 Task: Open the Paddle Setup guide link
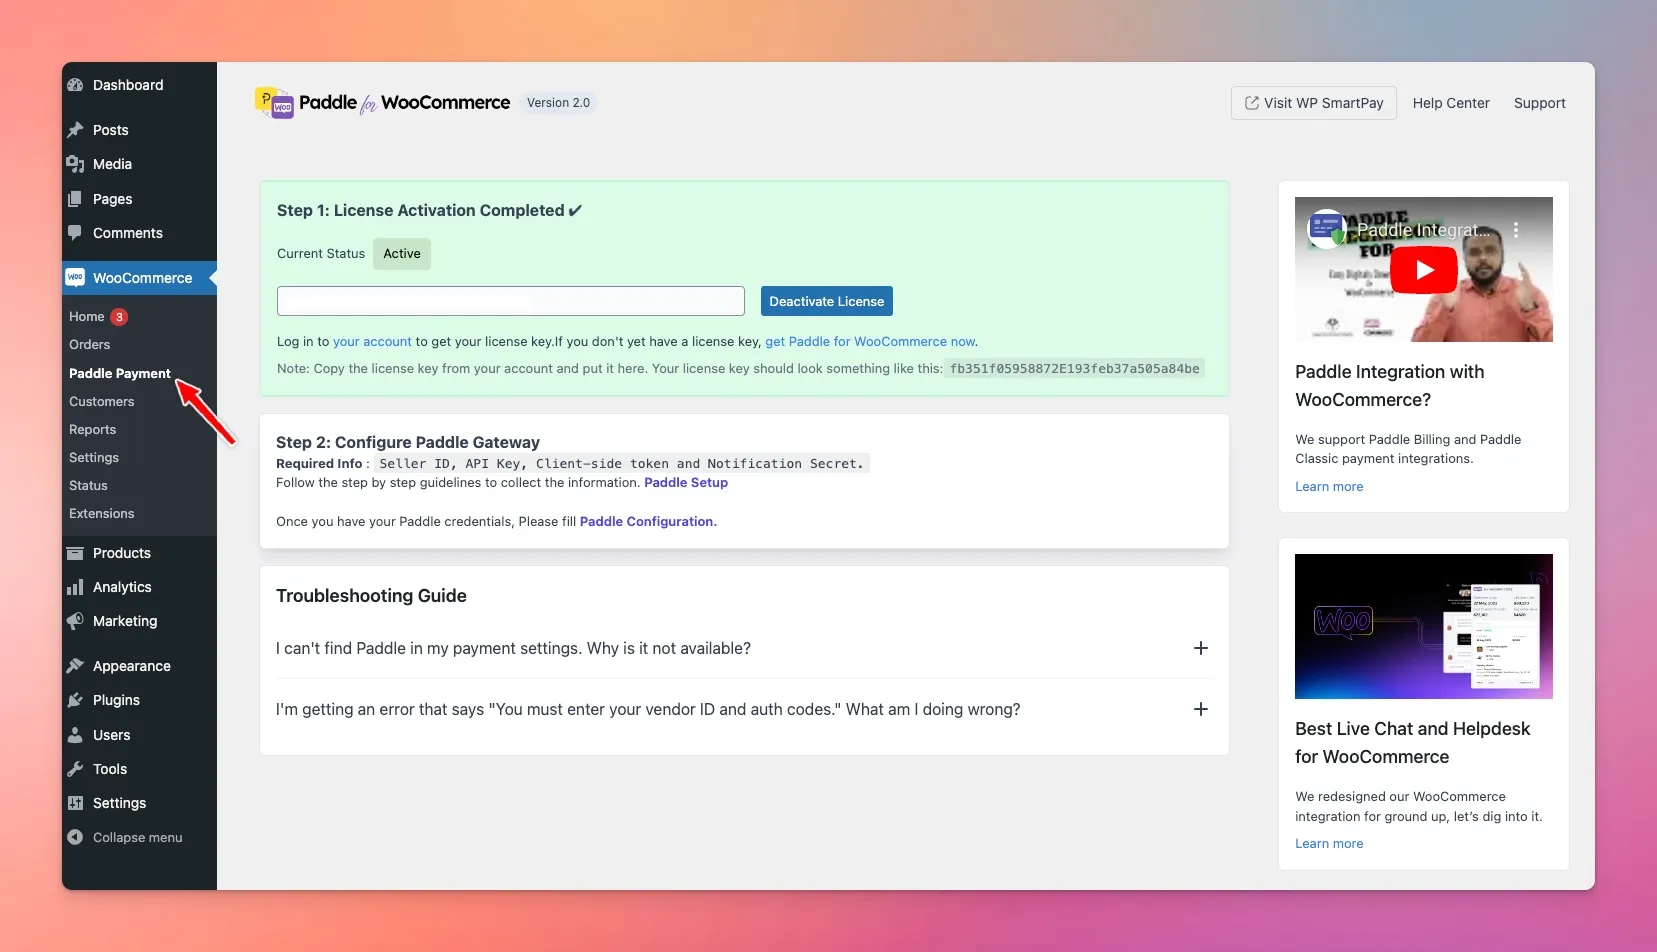click(x=686, y=483)
